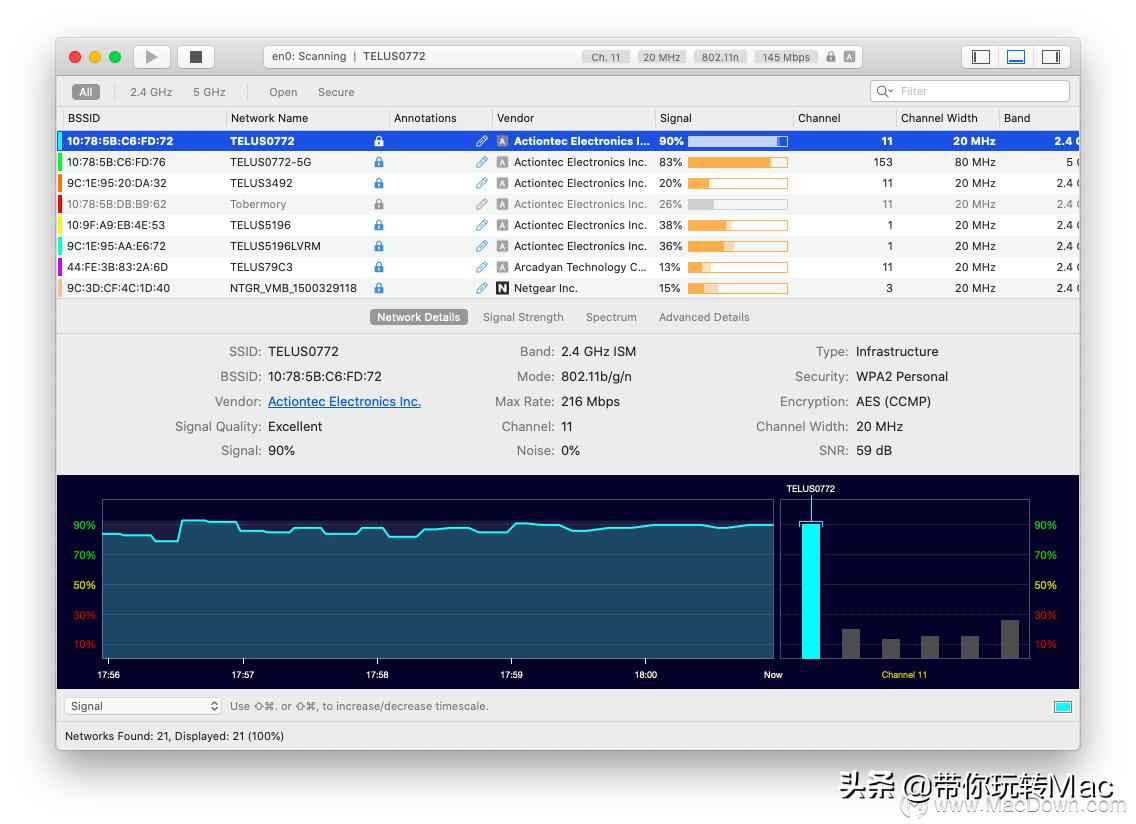Click the Play scan button in toolbar

point(152,57)
